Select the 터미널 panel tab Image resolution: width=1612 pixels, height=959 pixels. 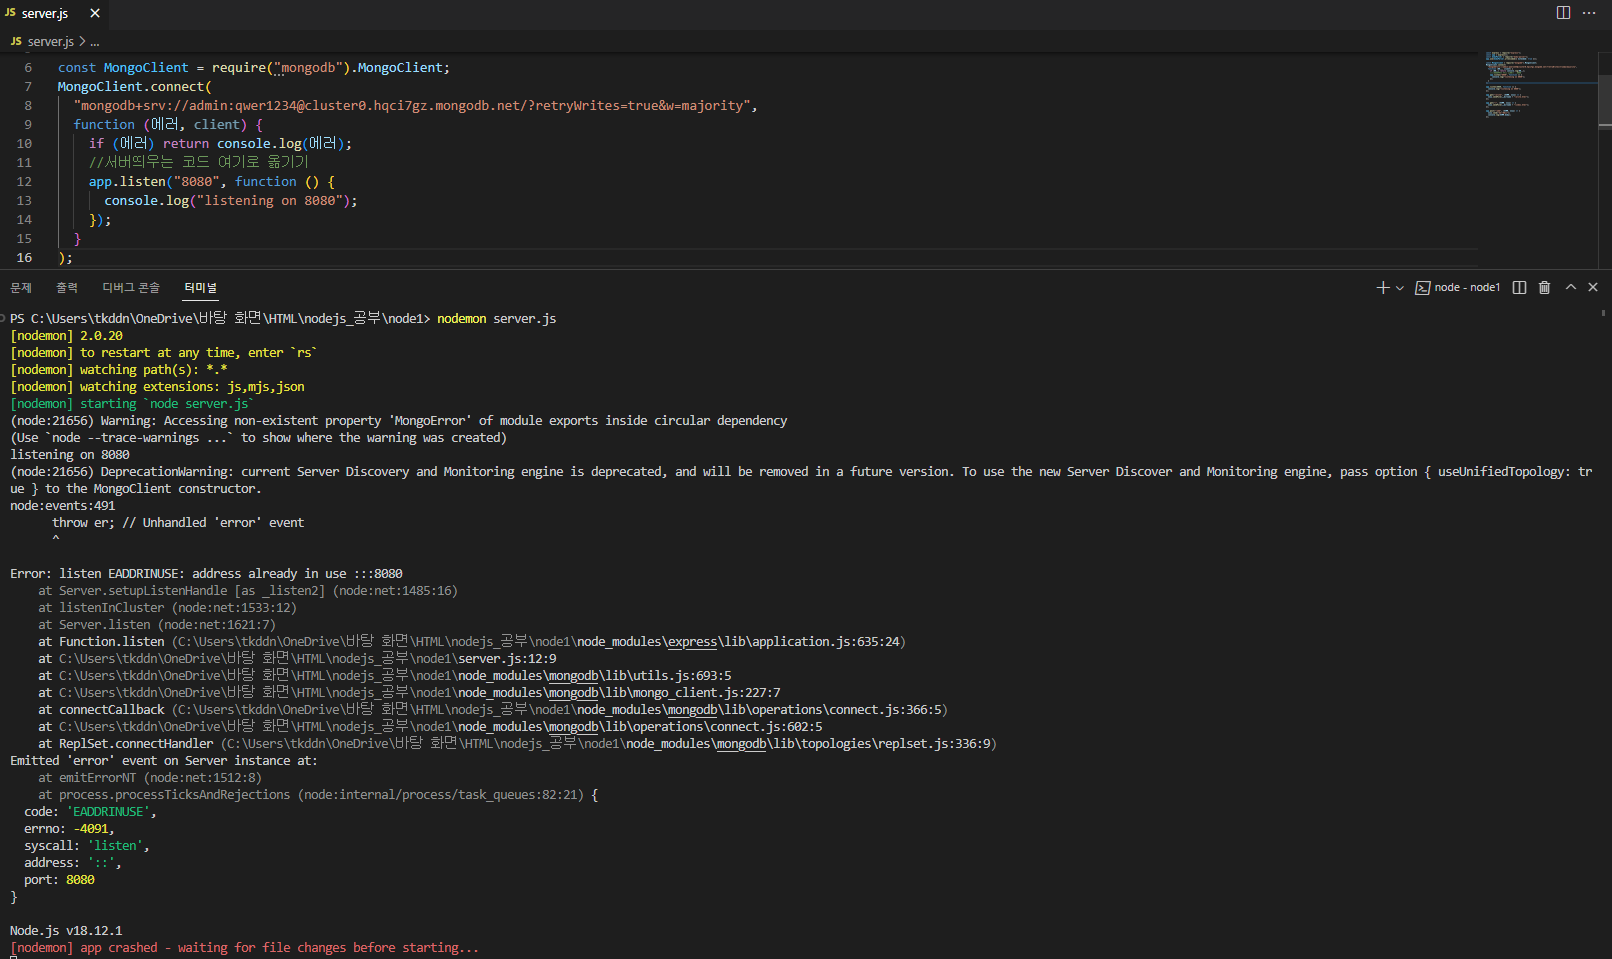pyautogui.click(x=200, y=288)
